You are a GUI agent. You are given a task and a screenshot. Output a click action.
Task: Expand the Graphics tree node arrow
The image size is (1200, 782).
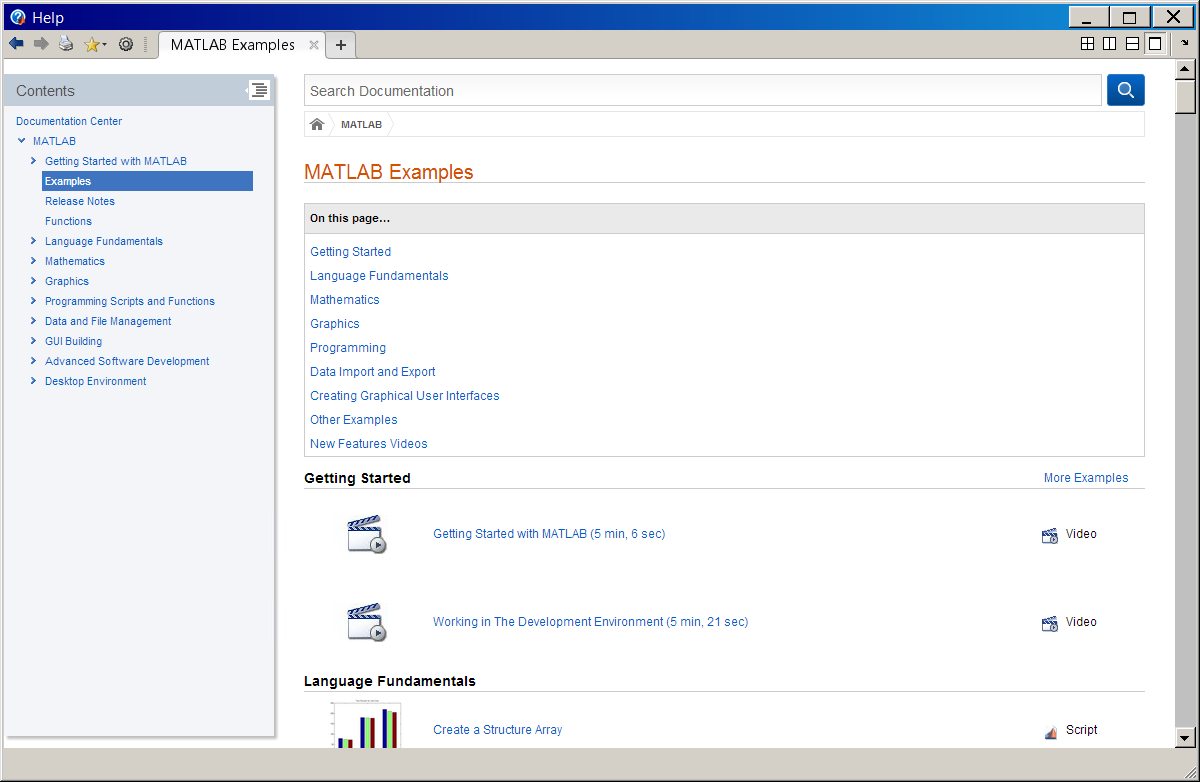[x=34, y=281]
